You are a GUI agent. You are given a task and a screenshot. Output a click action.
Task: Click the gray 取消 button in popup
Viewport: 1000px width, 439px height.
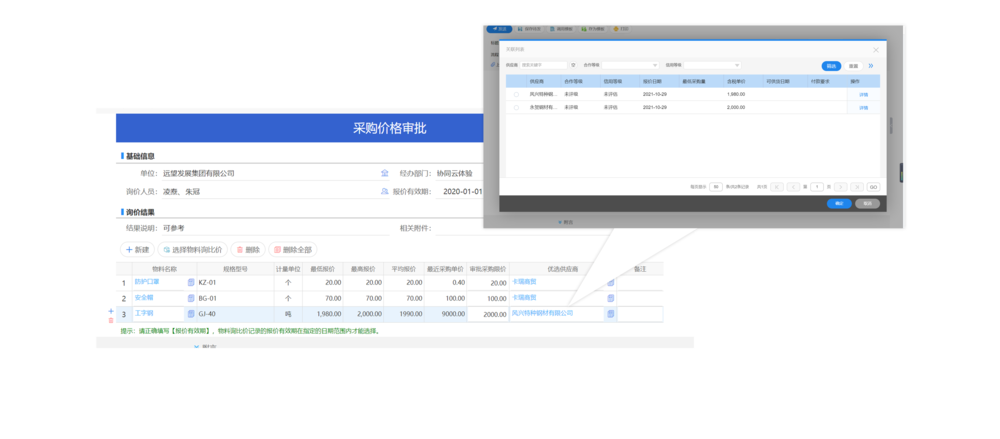tap(867, 204)
